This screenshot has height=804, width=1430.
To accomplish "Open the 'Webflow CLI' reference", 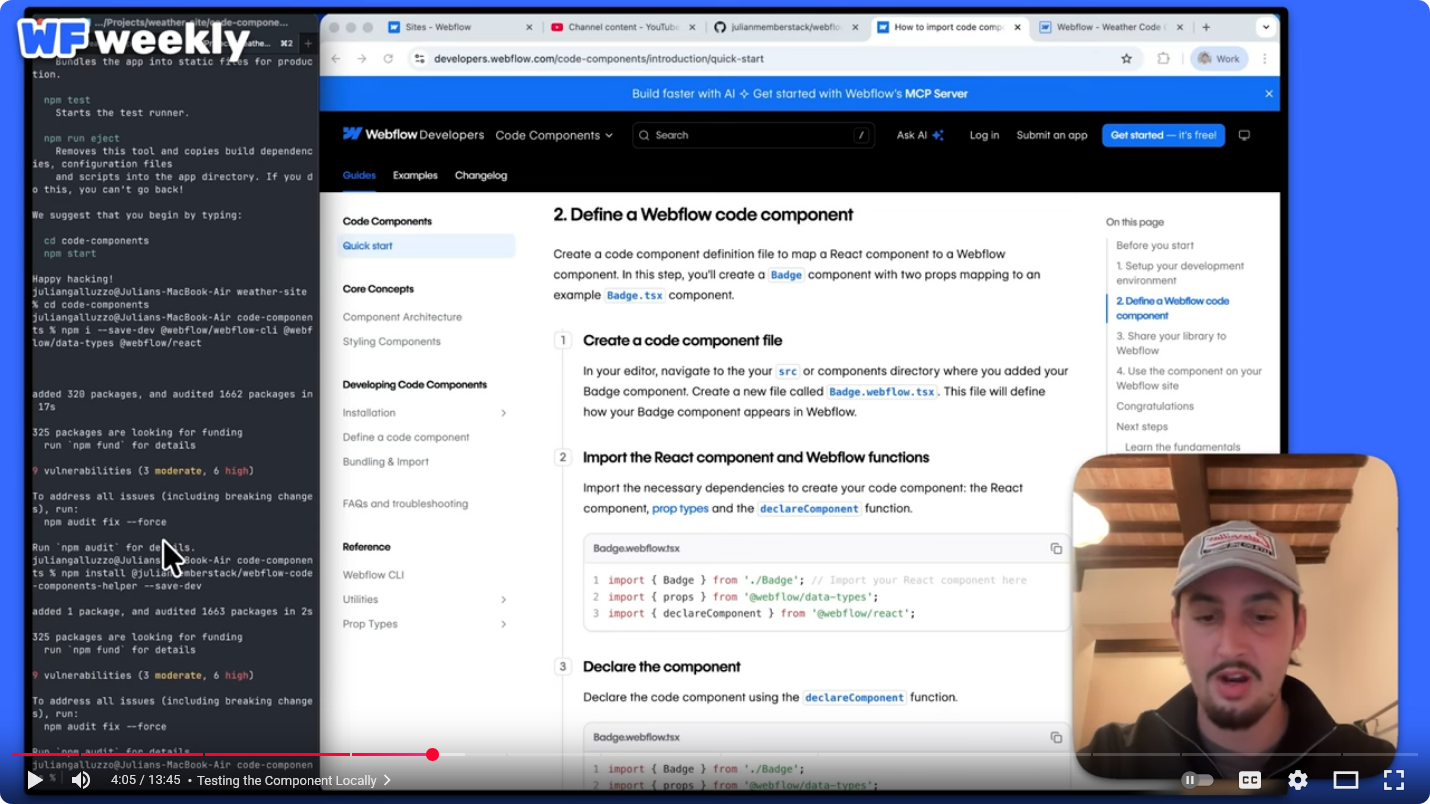I will tap(373, 575).
